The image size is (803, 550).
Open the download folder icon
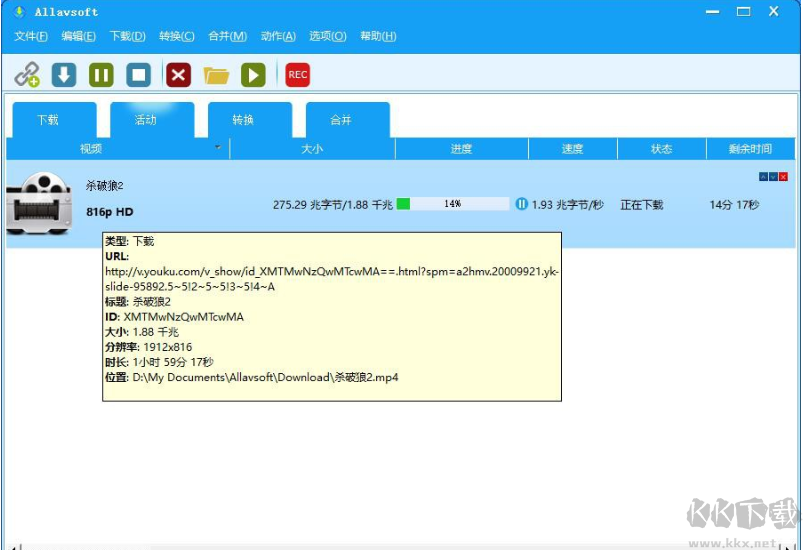(x=216, y=75)
